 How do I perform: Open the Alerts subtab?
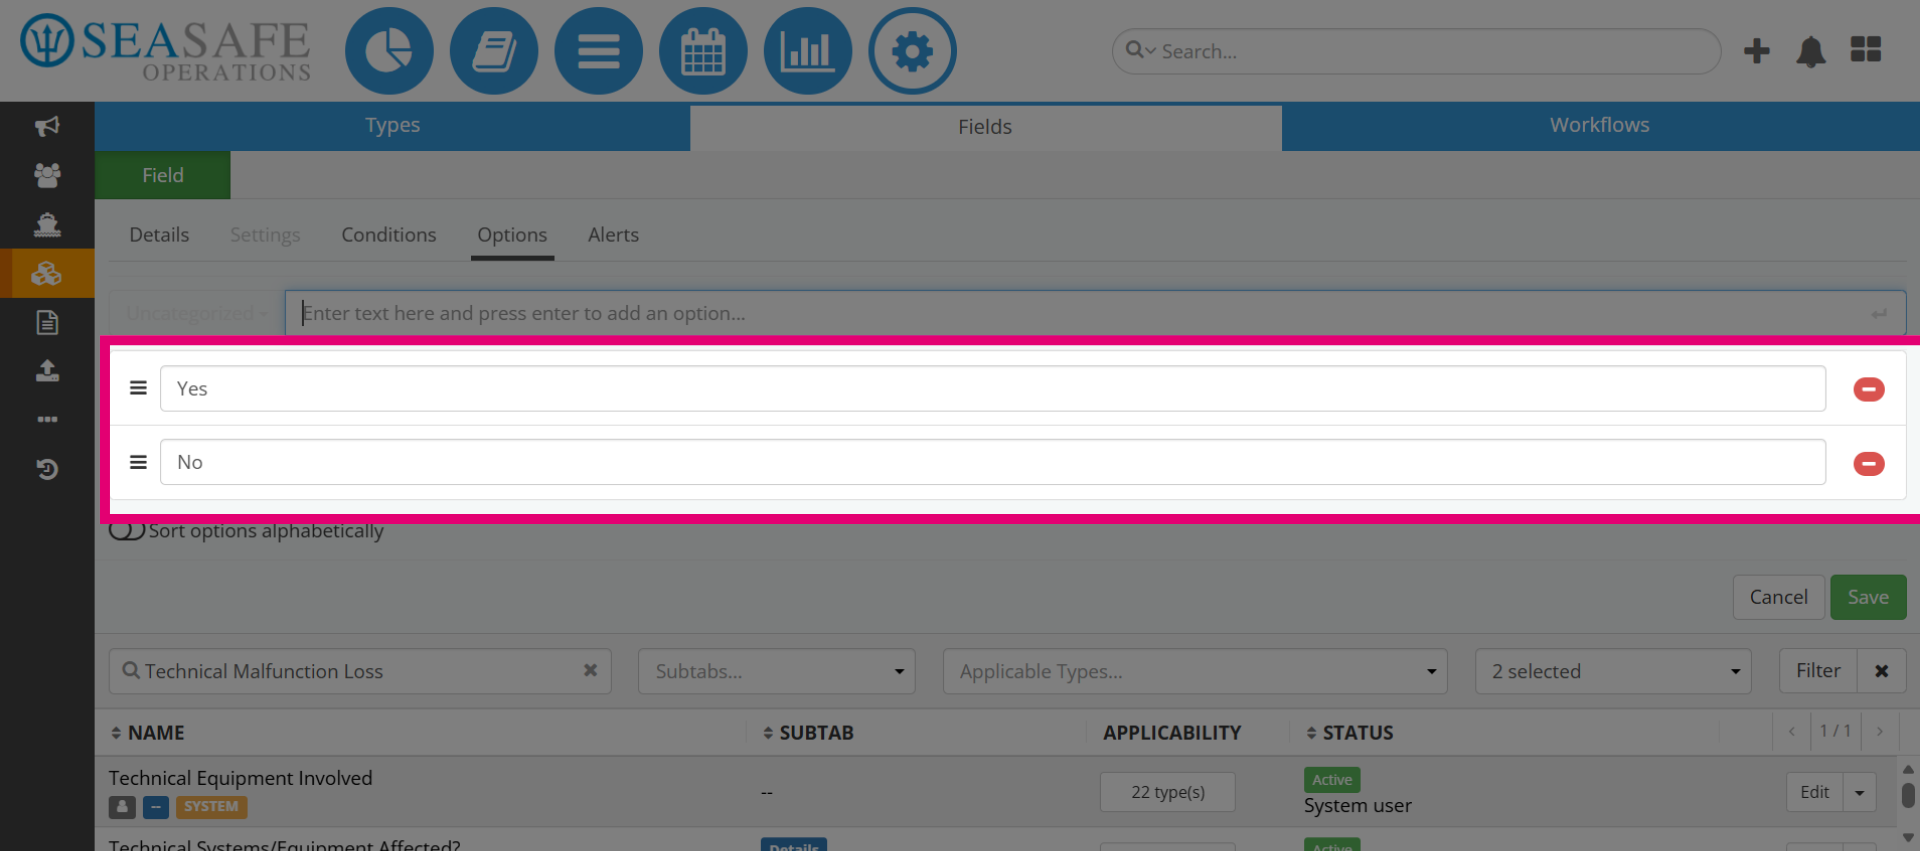click(613, 235)
